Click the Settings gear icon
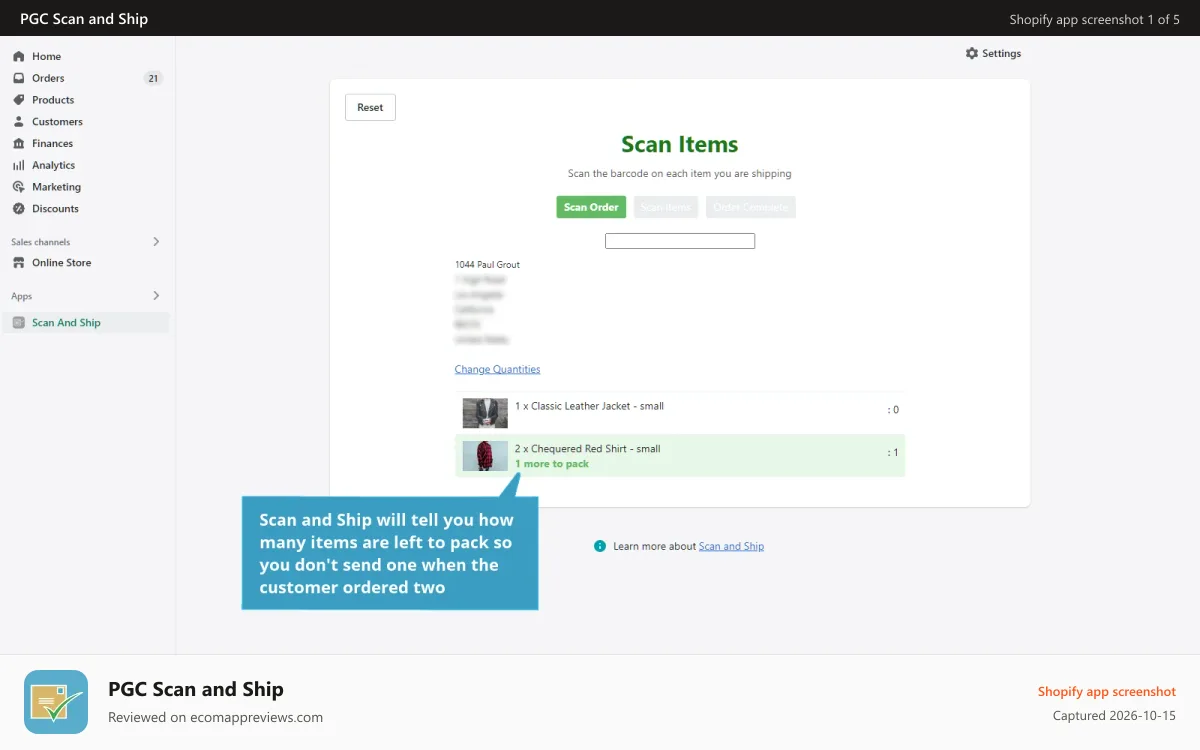Viewport: 1200px width, 750px height. tap(972, 53)
